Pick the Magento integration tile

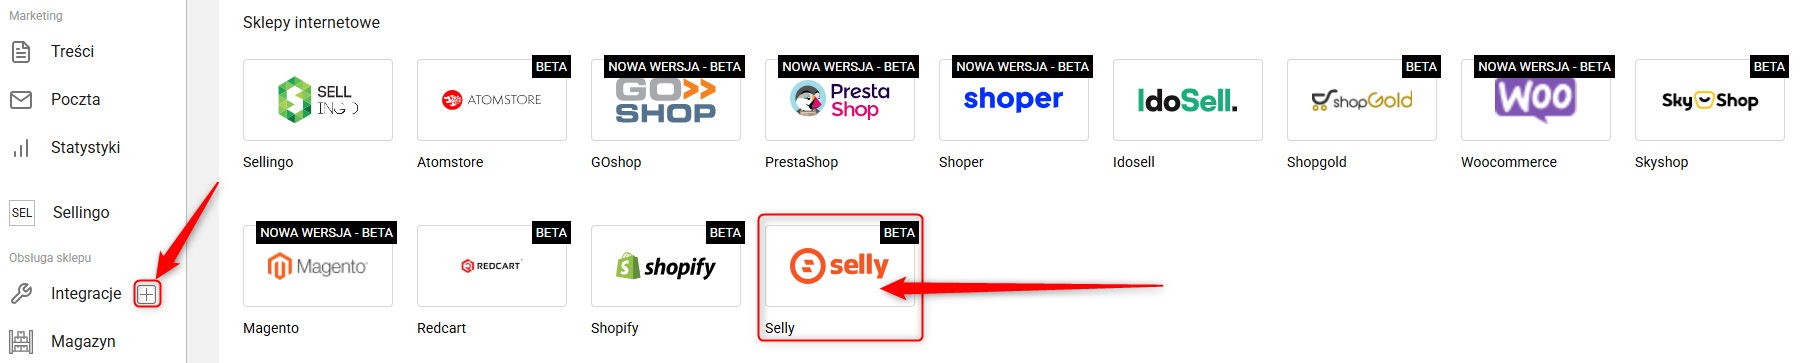pyautogui.click(x=318, y=266)
